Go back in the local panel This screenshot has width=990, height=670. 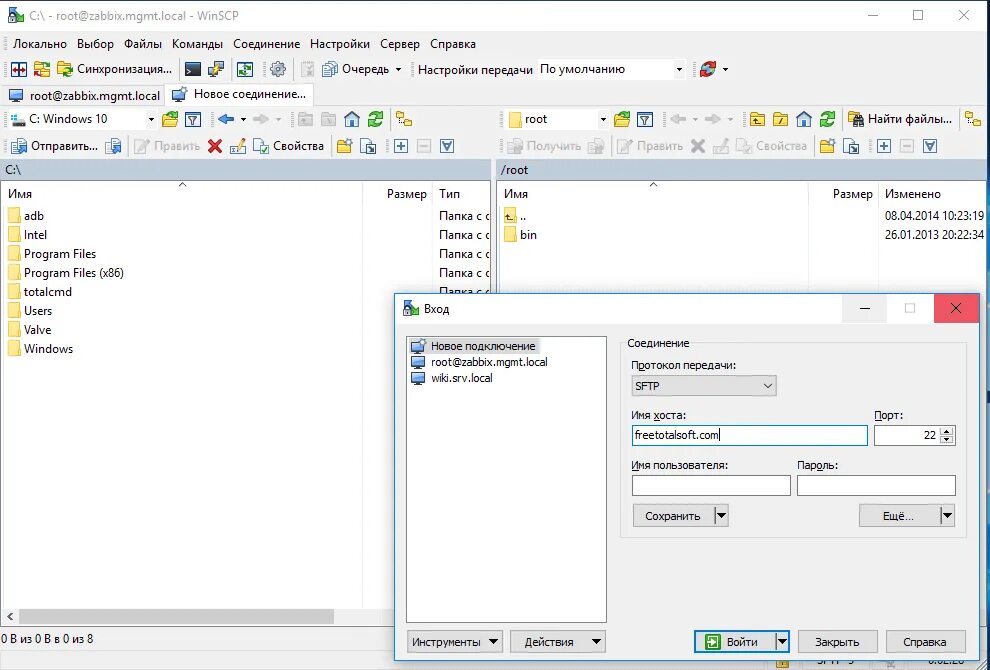point(225,119)
